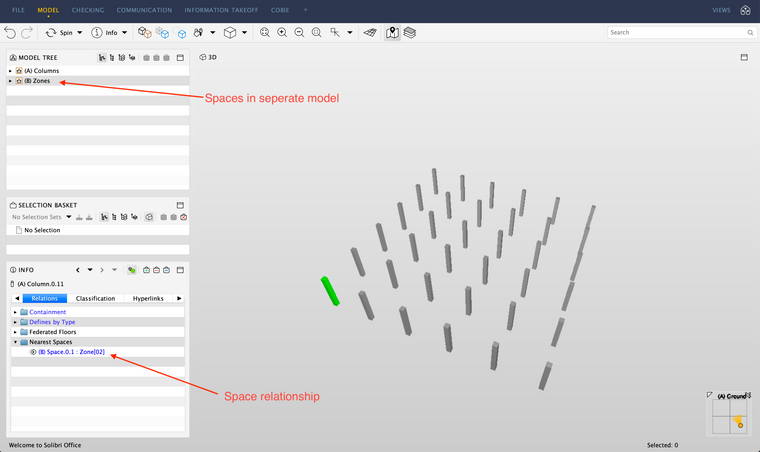Click the sectioning plane icon
The height and width of the screenshot is (452, 760).
point(370,32)
